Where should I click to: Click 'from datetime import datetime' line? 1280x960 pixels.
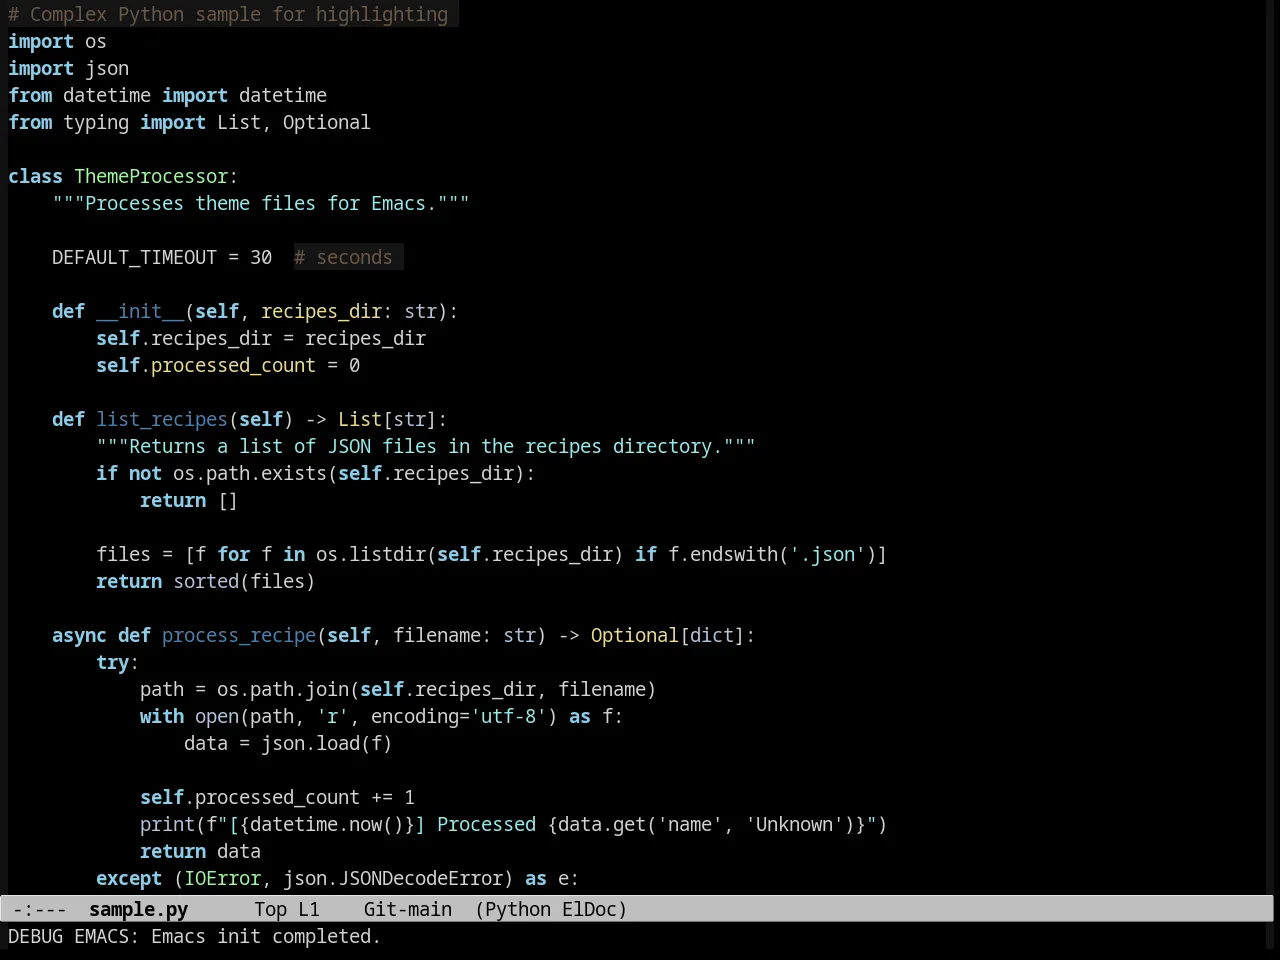(167, 95)
